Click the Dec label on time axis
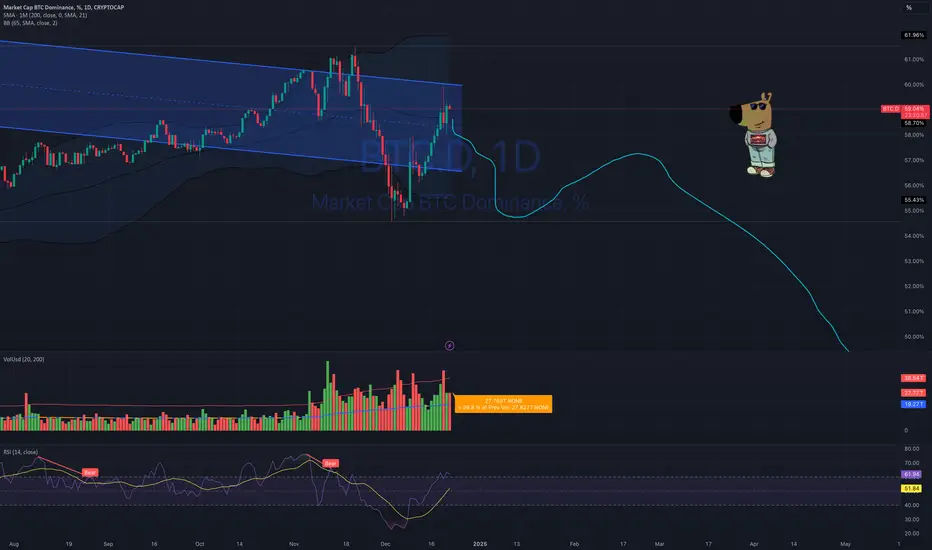The width and height of the screenshot is (932, 550). click(385, 544)
